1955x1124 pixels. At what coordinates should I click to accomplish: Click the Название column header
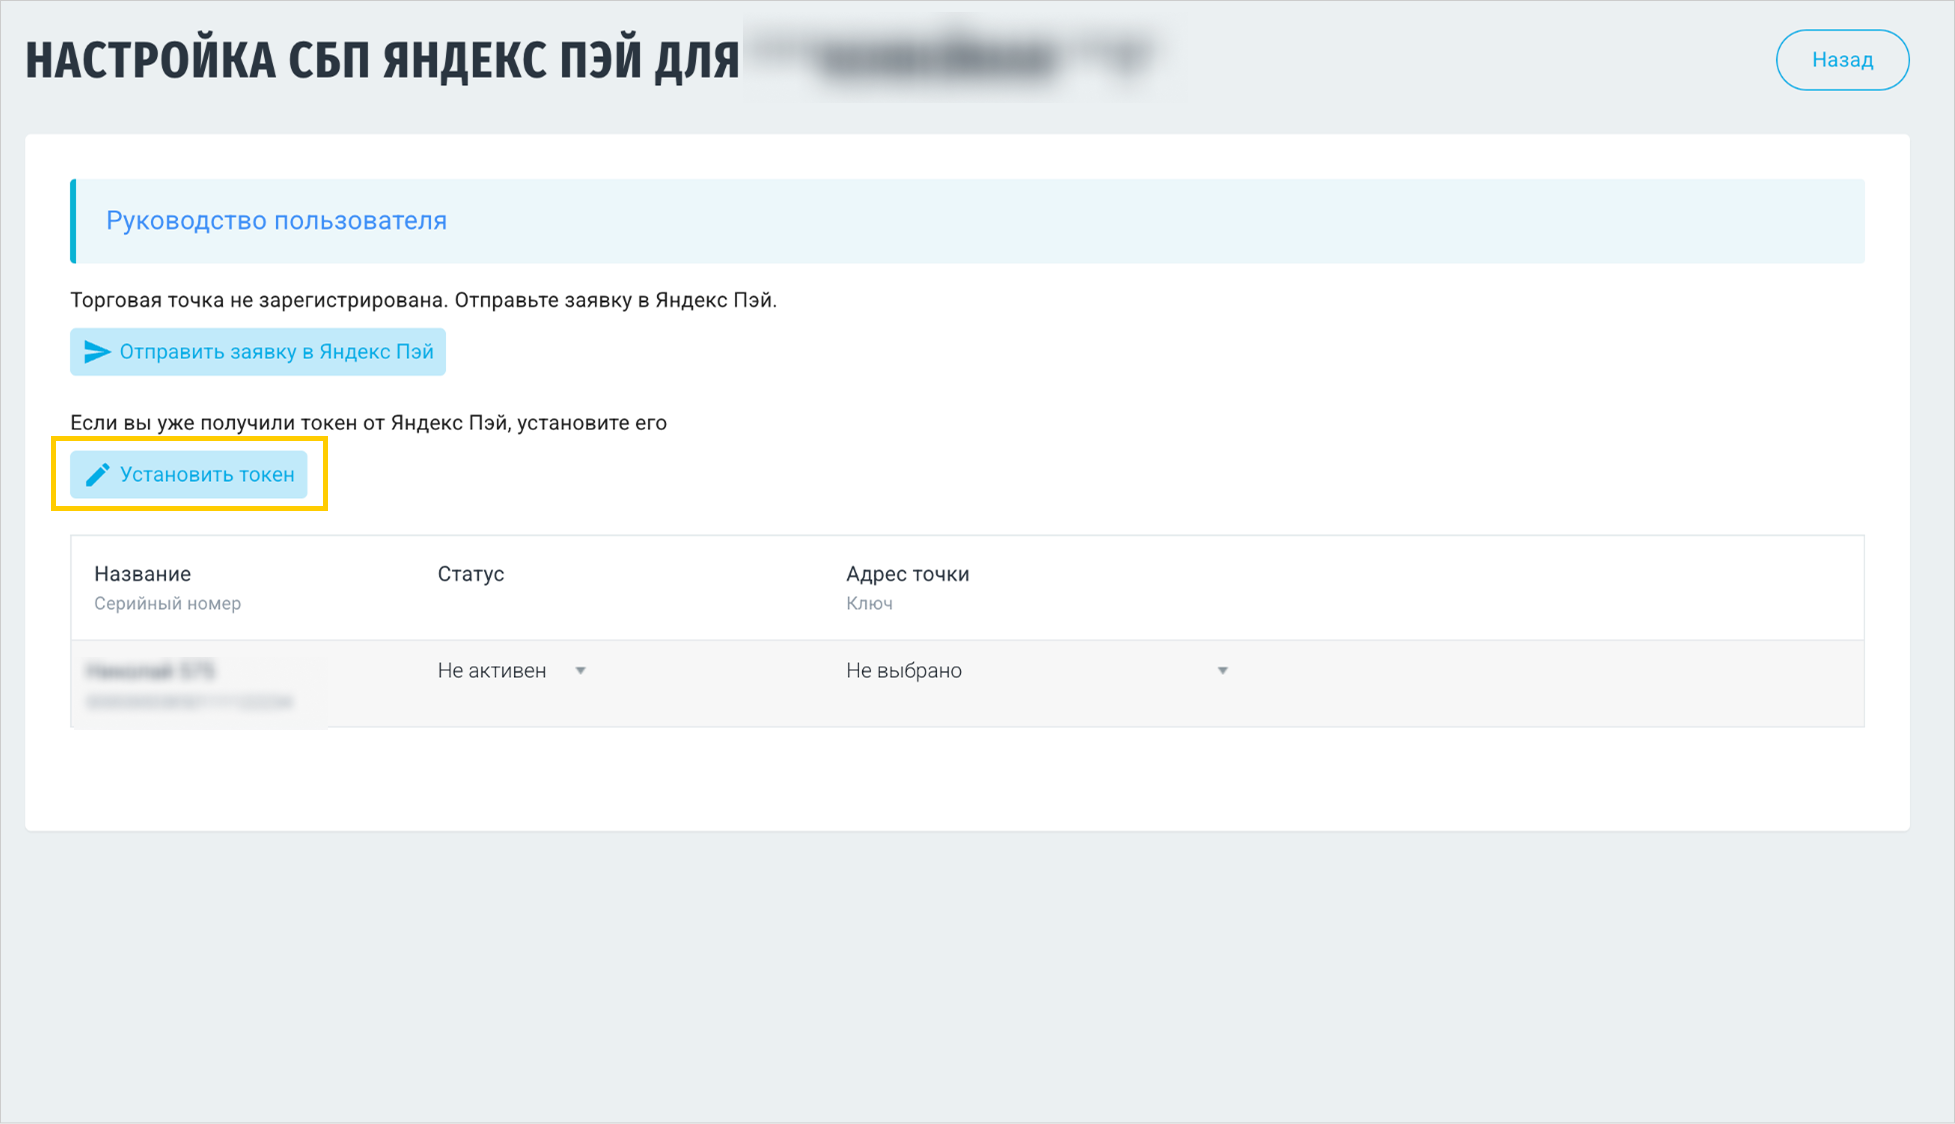[142, 574]
